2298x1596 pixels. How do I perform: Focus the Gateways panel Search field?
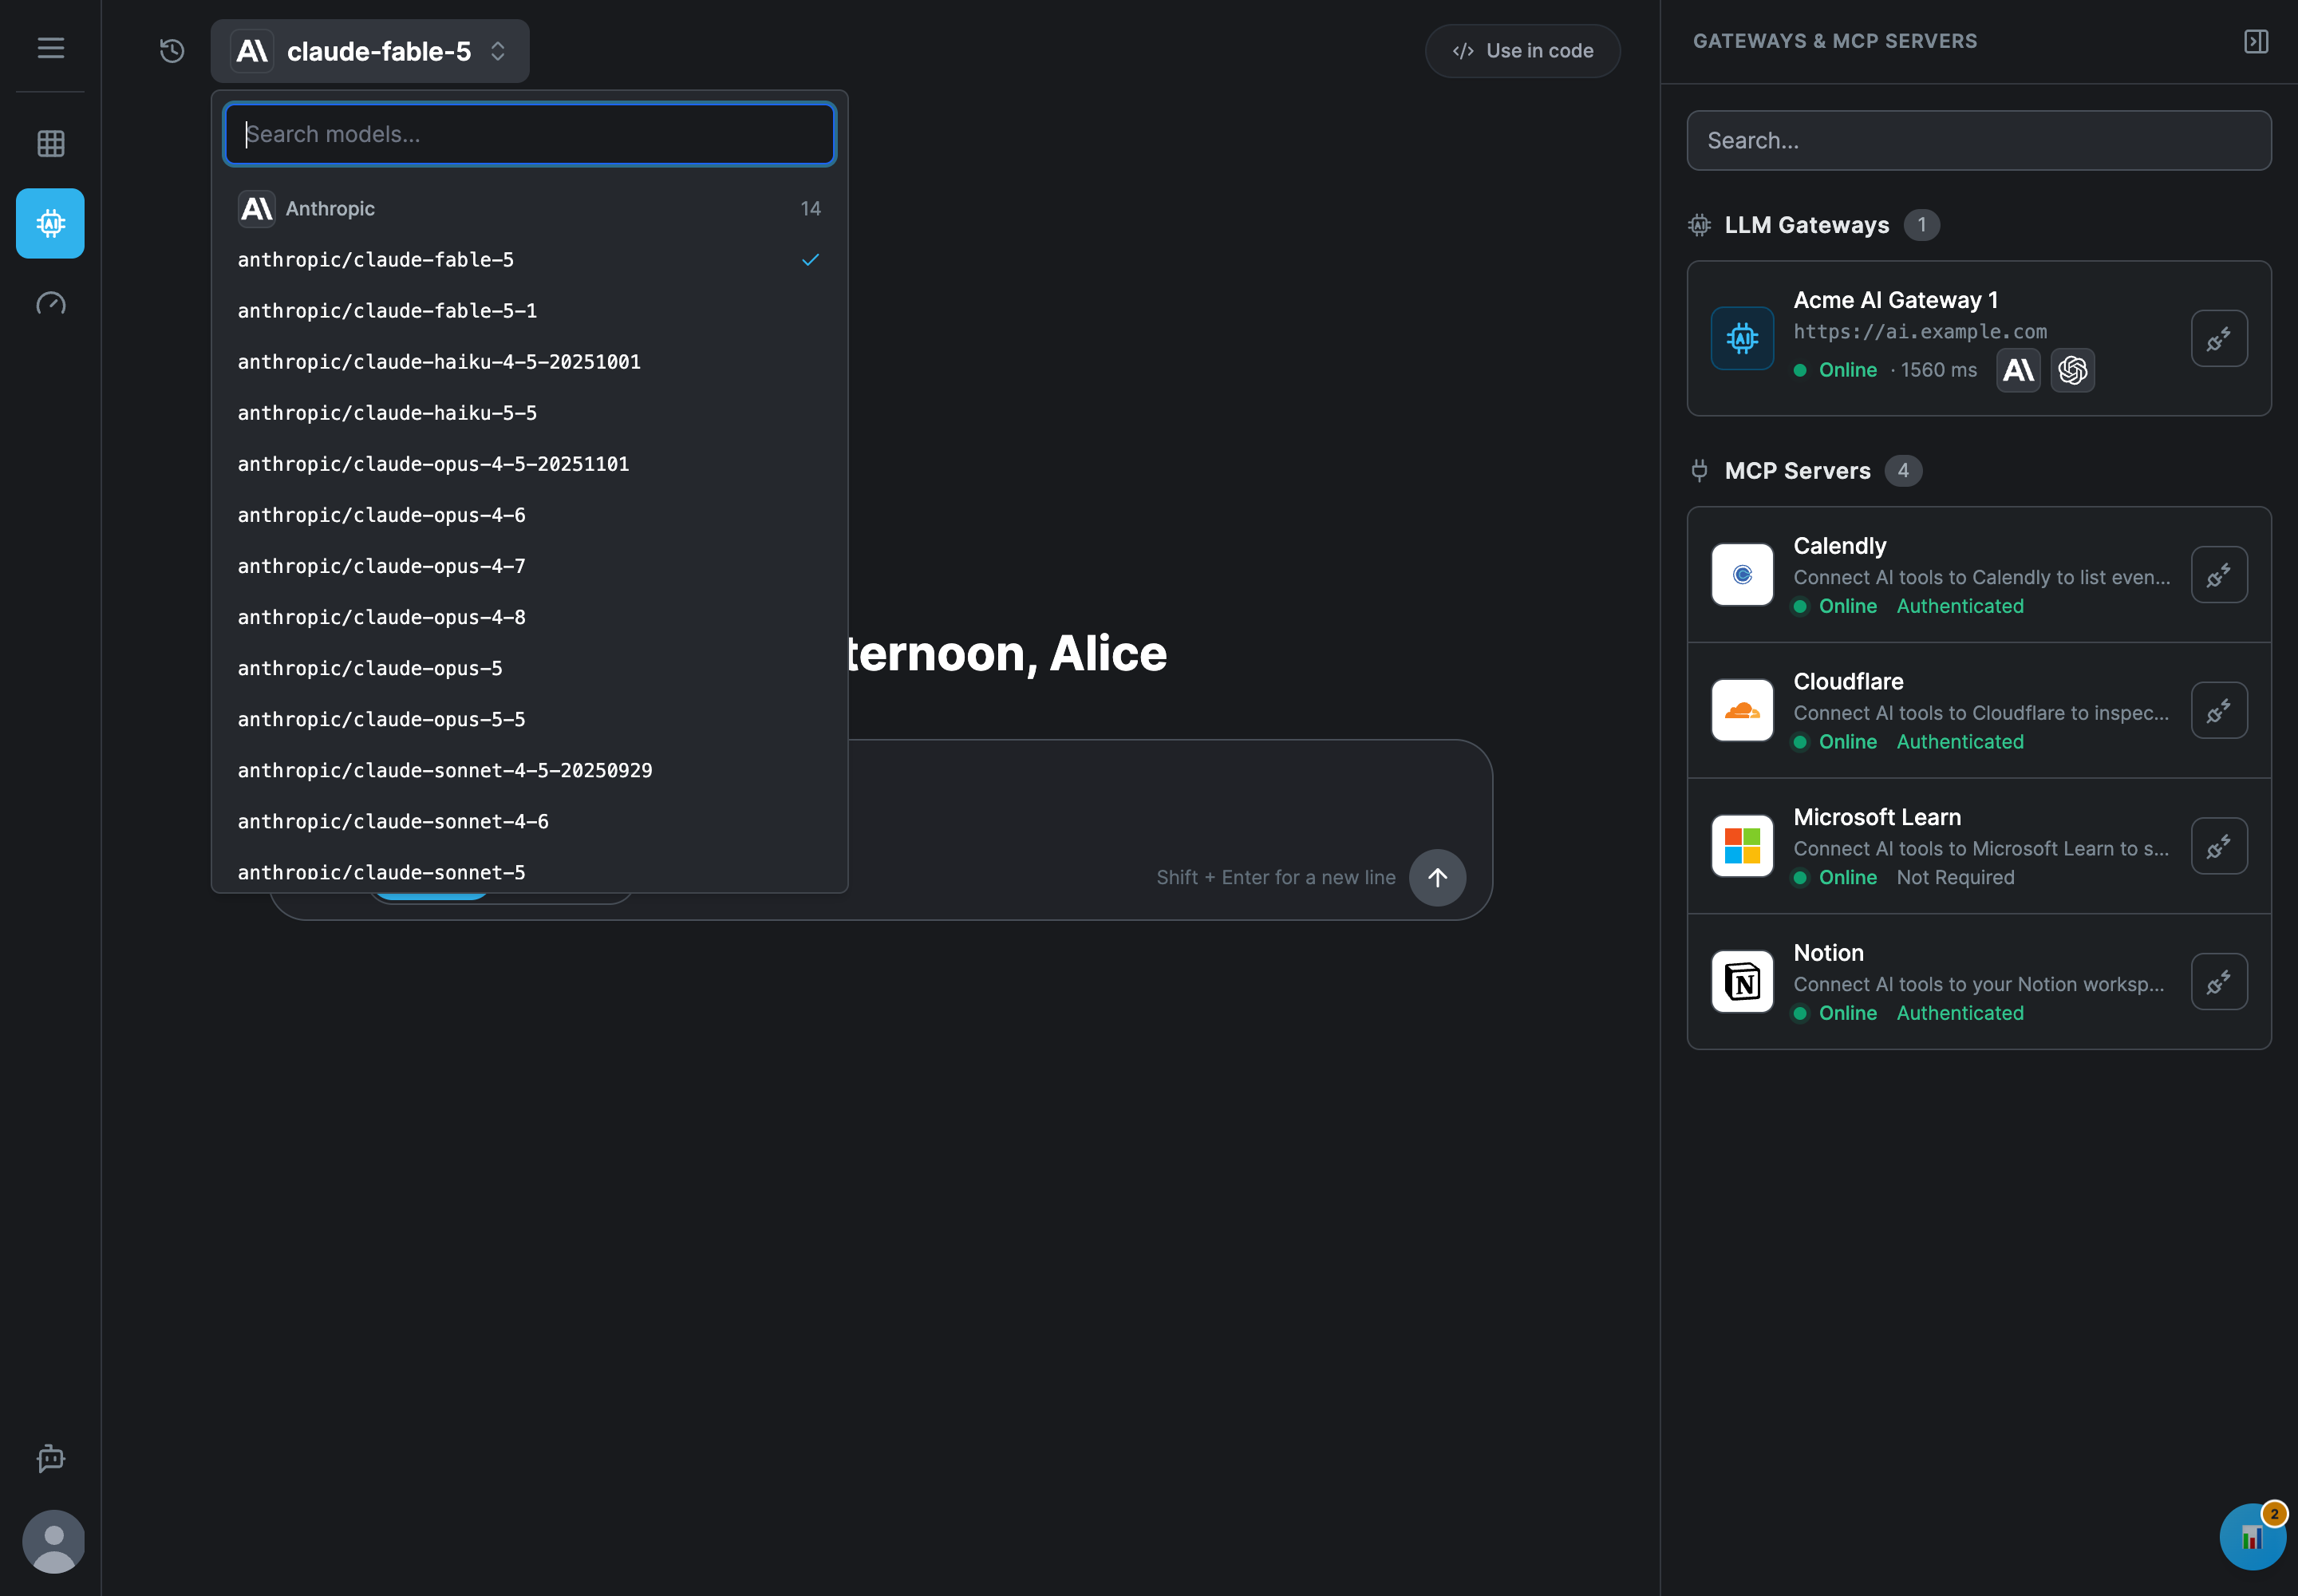[1978, 141]
